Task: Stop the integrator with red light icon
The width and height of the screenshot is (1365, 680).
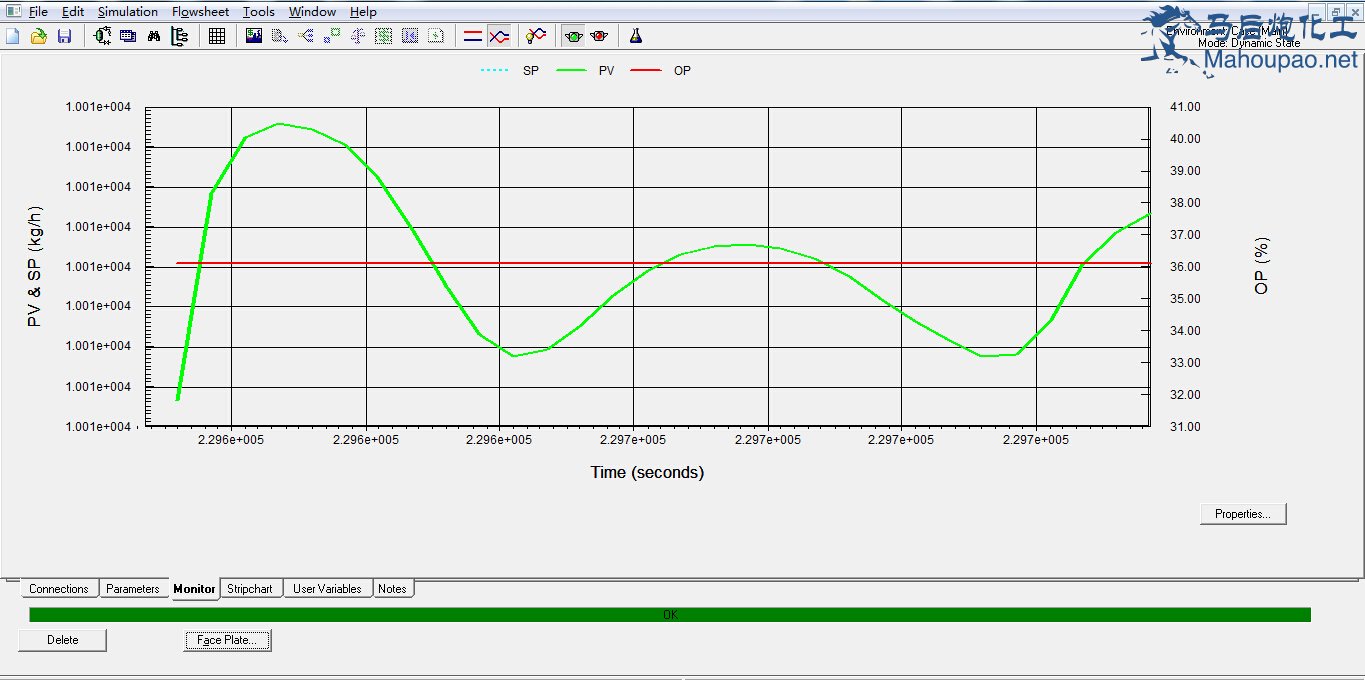Action: (x=599, y=36)
